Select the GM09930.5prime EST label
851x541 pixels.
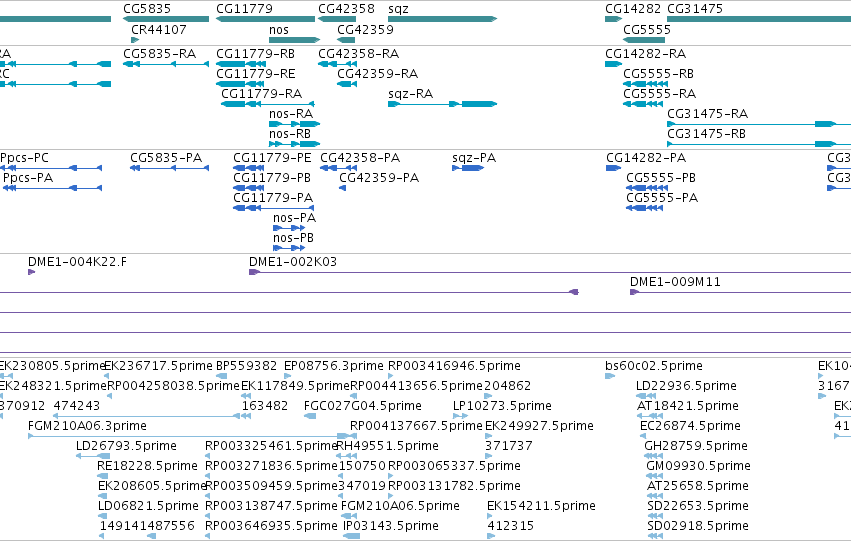point(698,466)
